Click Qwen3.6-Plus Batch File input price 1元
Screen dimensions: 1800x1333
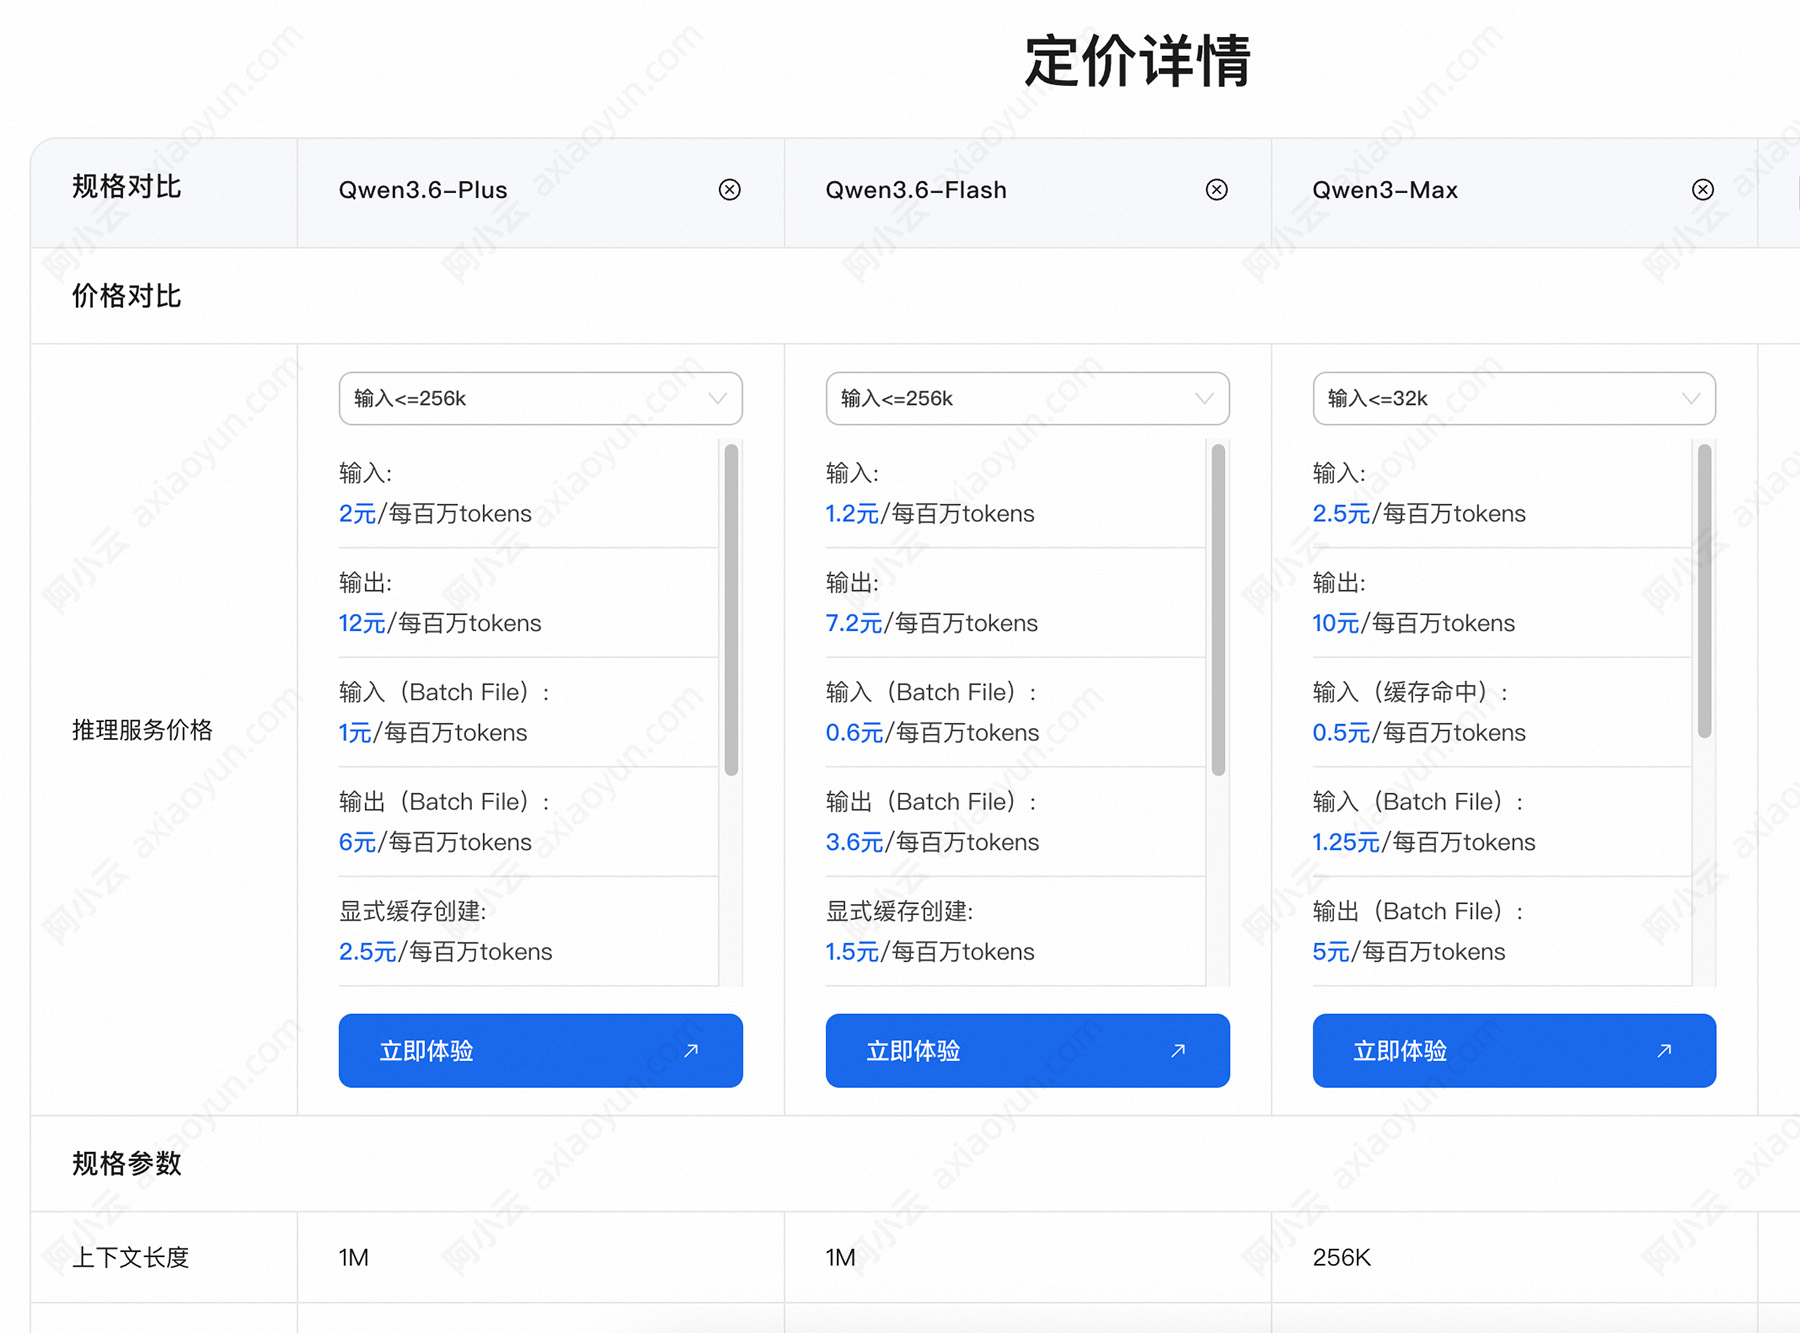[355, 733]
